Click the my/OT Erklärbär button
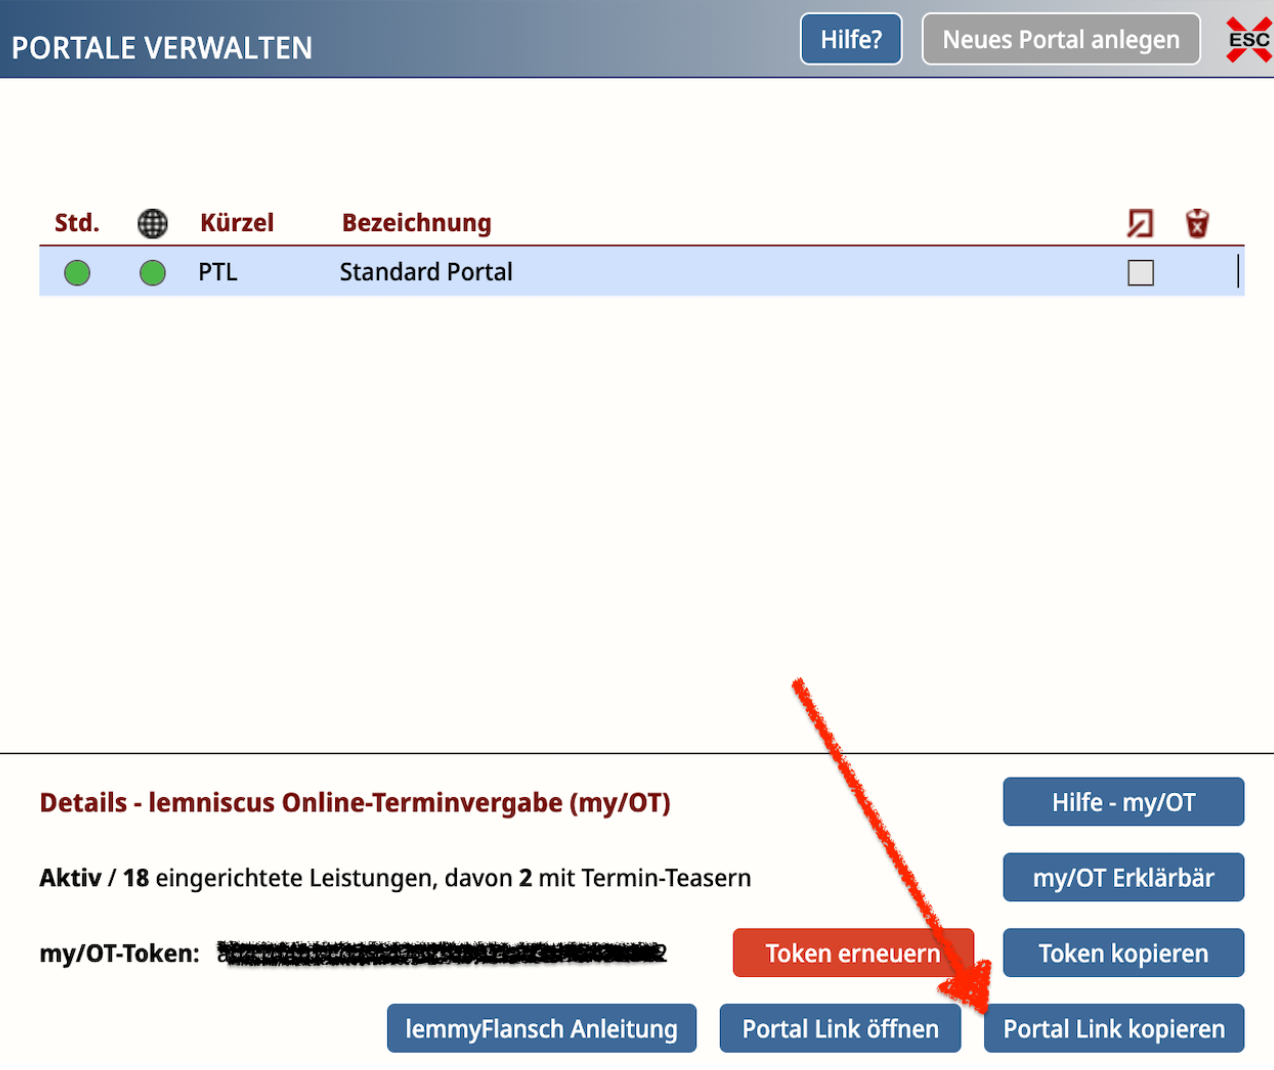Viewport: 1274px width, 1070px height. [1123, 878]
